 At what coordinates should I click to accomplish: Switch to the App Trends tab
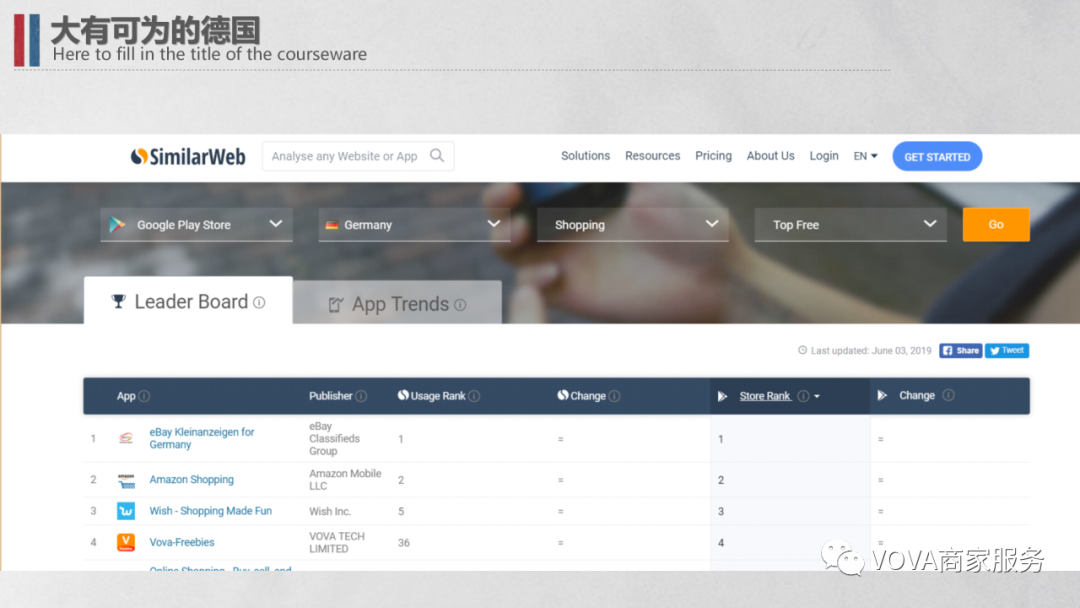tap(397, 303)
